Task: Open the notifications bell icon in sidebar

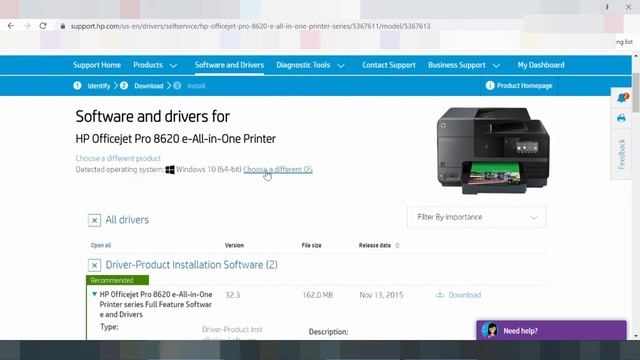Action: click(622, 98)
